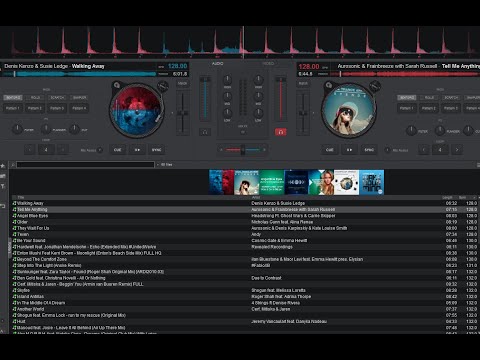Click the FILTER knob on Tell Me Anything deck
Viewport: 480px width, 360px height.
click(411, 130)
